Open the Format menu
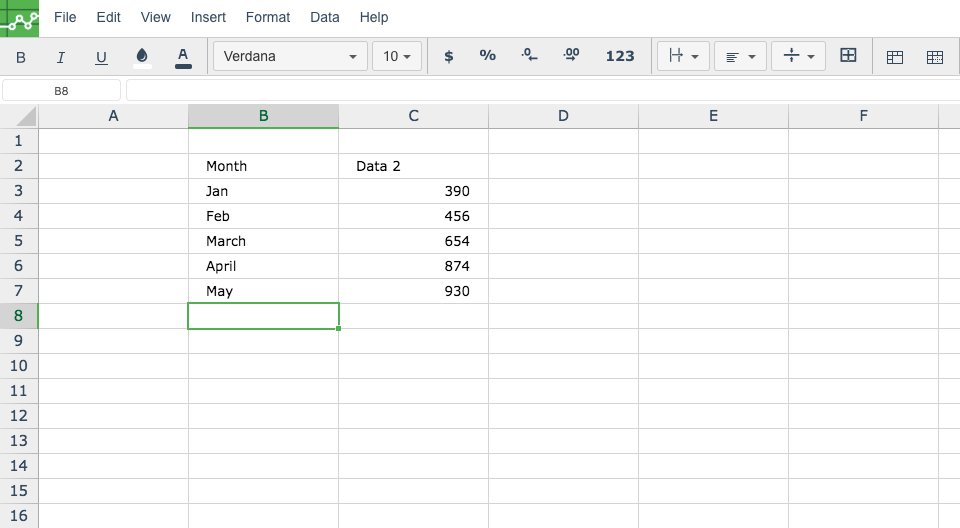The width and height of the screenshot is (960, 528). pyautogui.click(x=268, y=17)
